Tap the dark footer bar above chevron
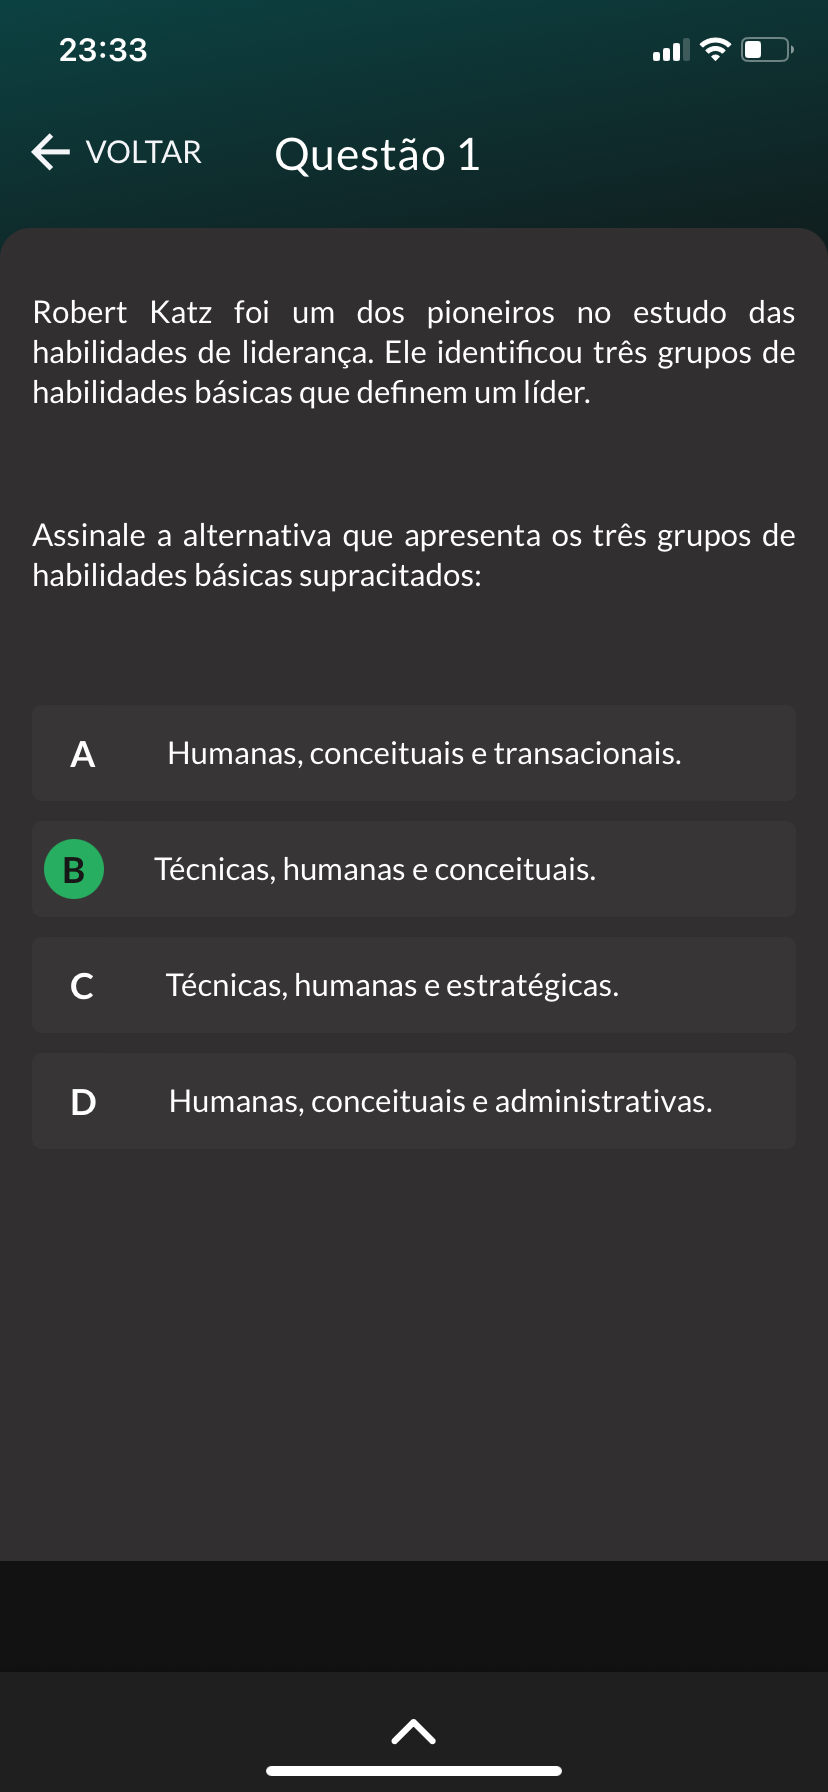The height and width of the screenshot is (1792, 828). (414, 1616)
